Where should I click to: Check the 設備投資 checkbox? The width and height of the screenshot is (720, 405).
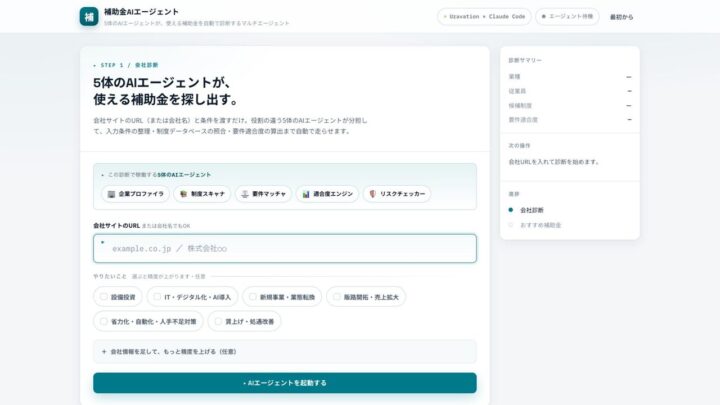click(x=104, y=297)
